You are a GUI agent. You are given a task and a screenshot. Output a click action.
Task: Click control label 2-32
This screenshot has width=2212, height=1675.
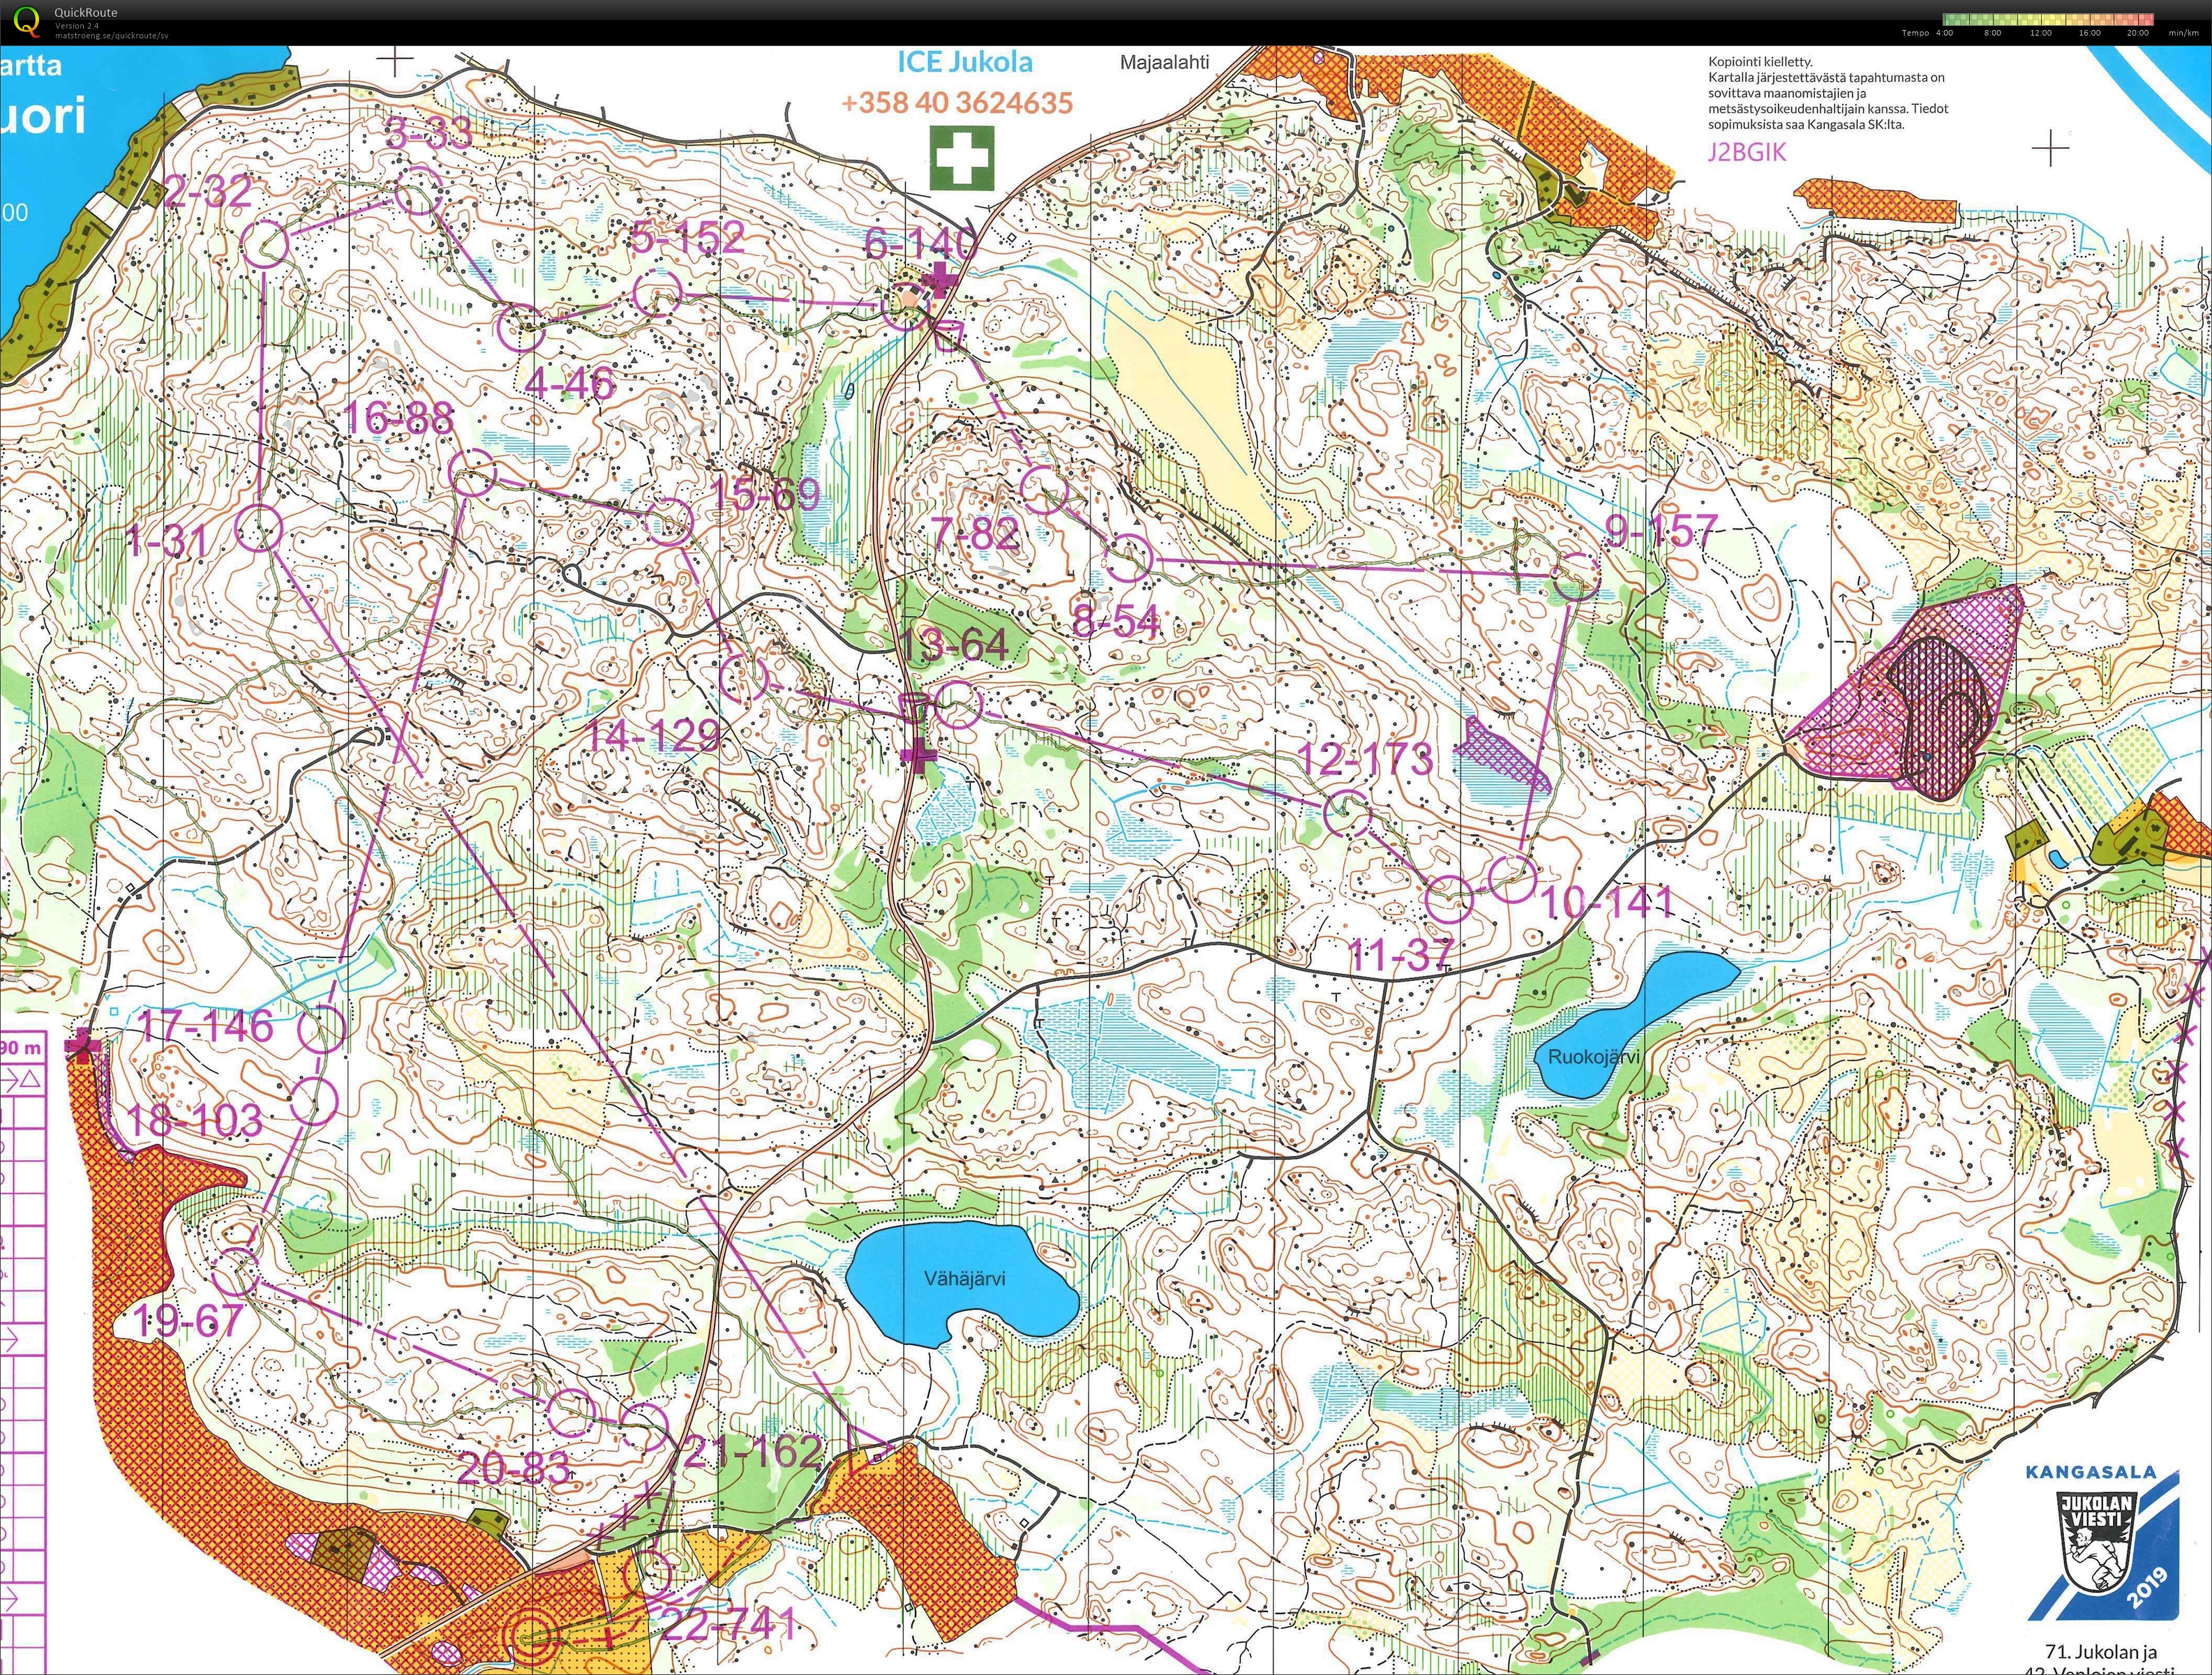207,191
